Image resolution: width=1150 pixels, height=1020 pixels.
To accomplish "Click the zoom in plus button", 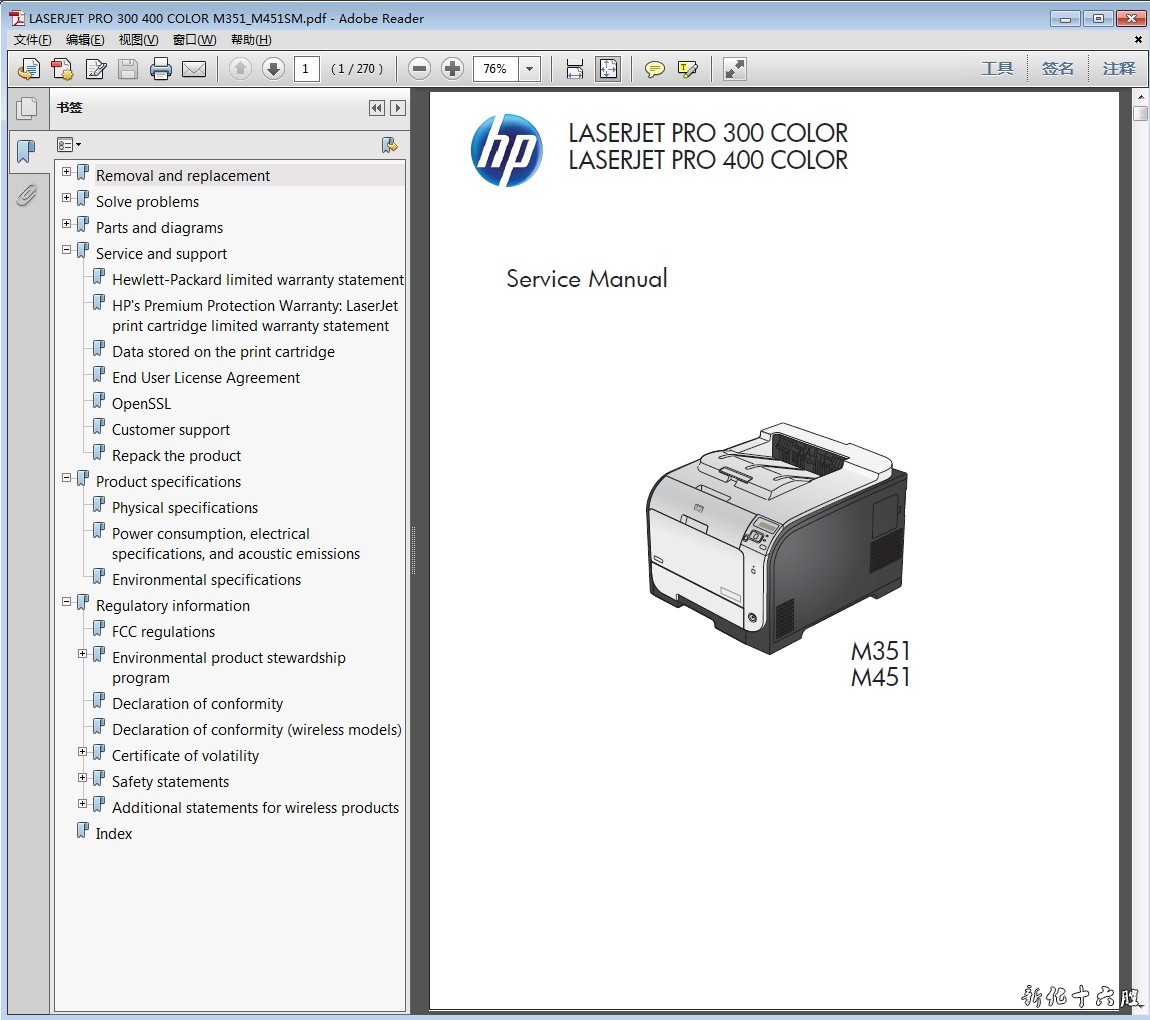I will coord(452,69).
